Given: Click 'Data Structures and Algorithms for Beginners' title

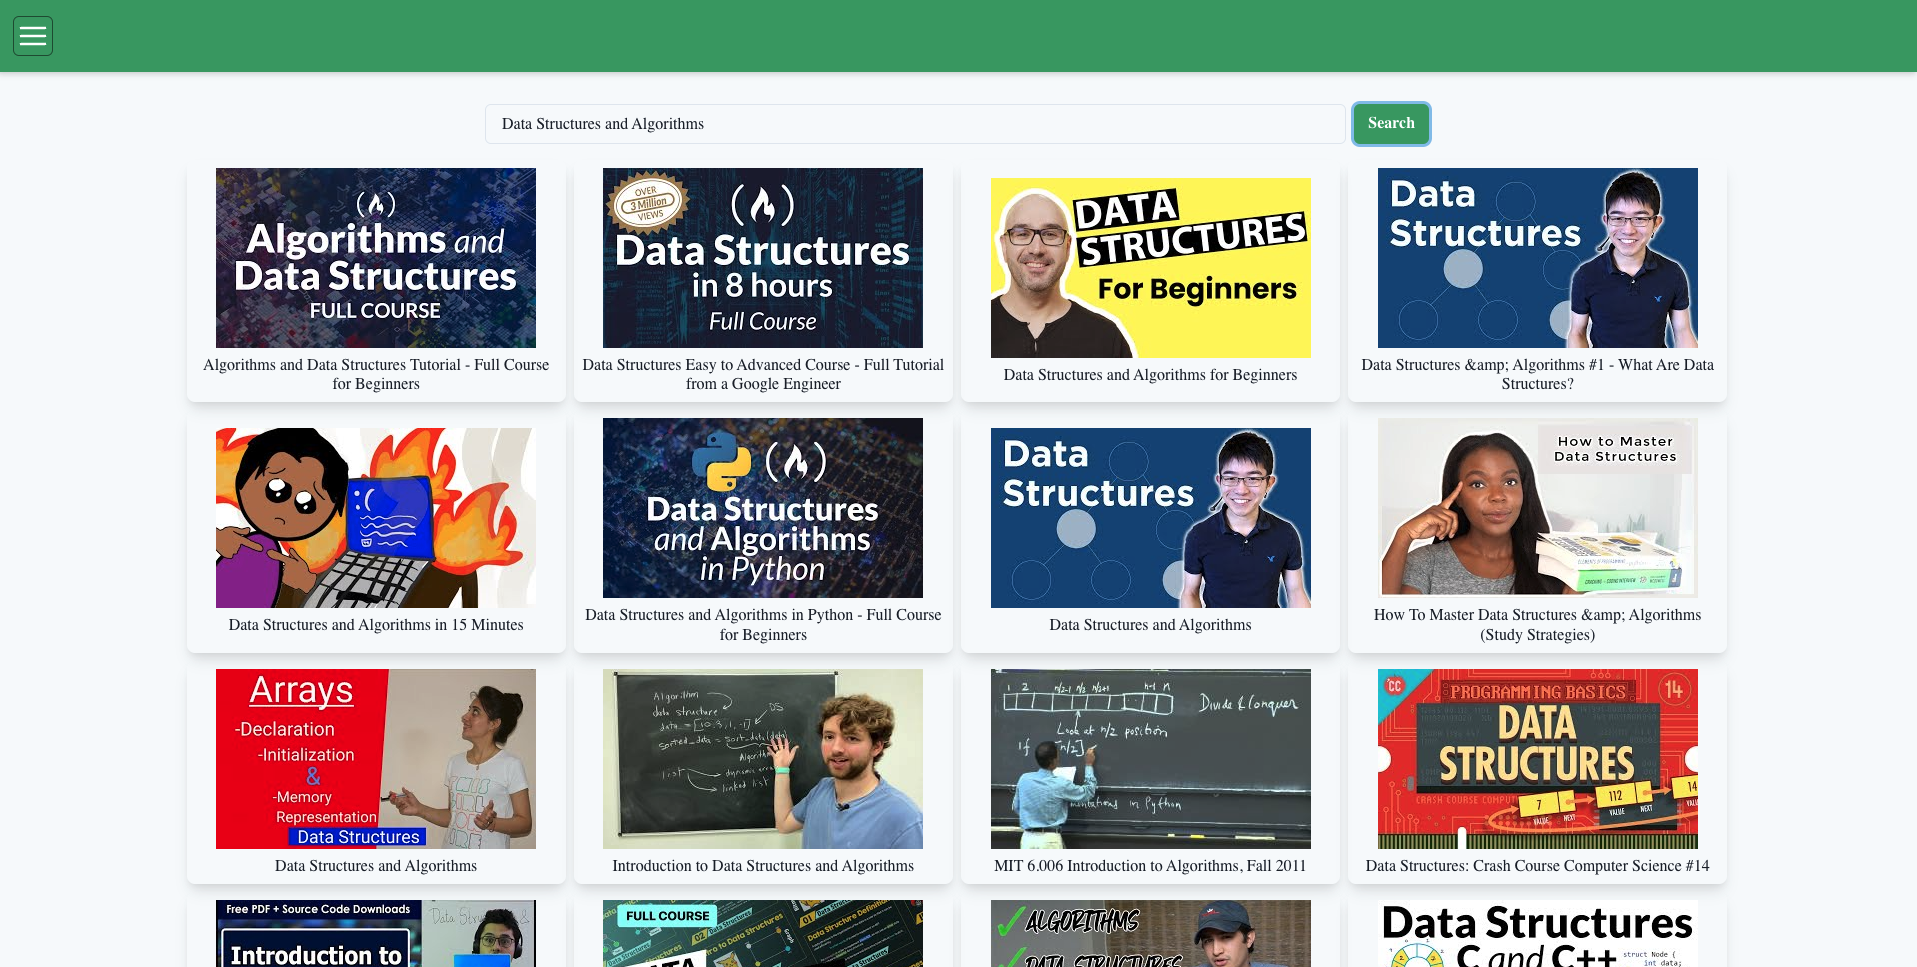Looking at the screenshot, I should (1150, 375).
